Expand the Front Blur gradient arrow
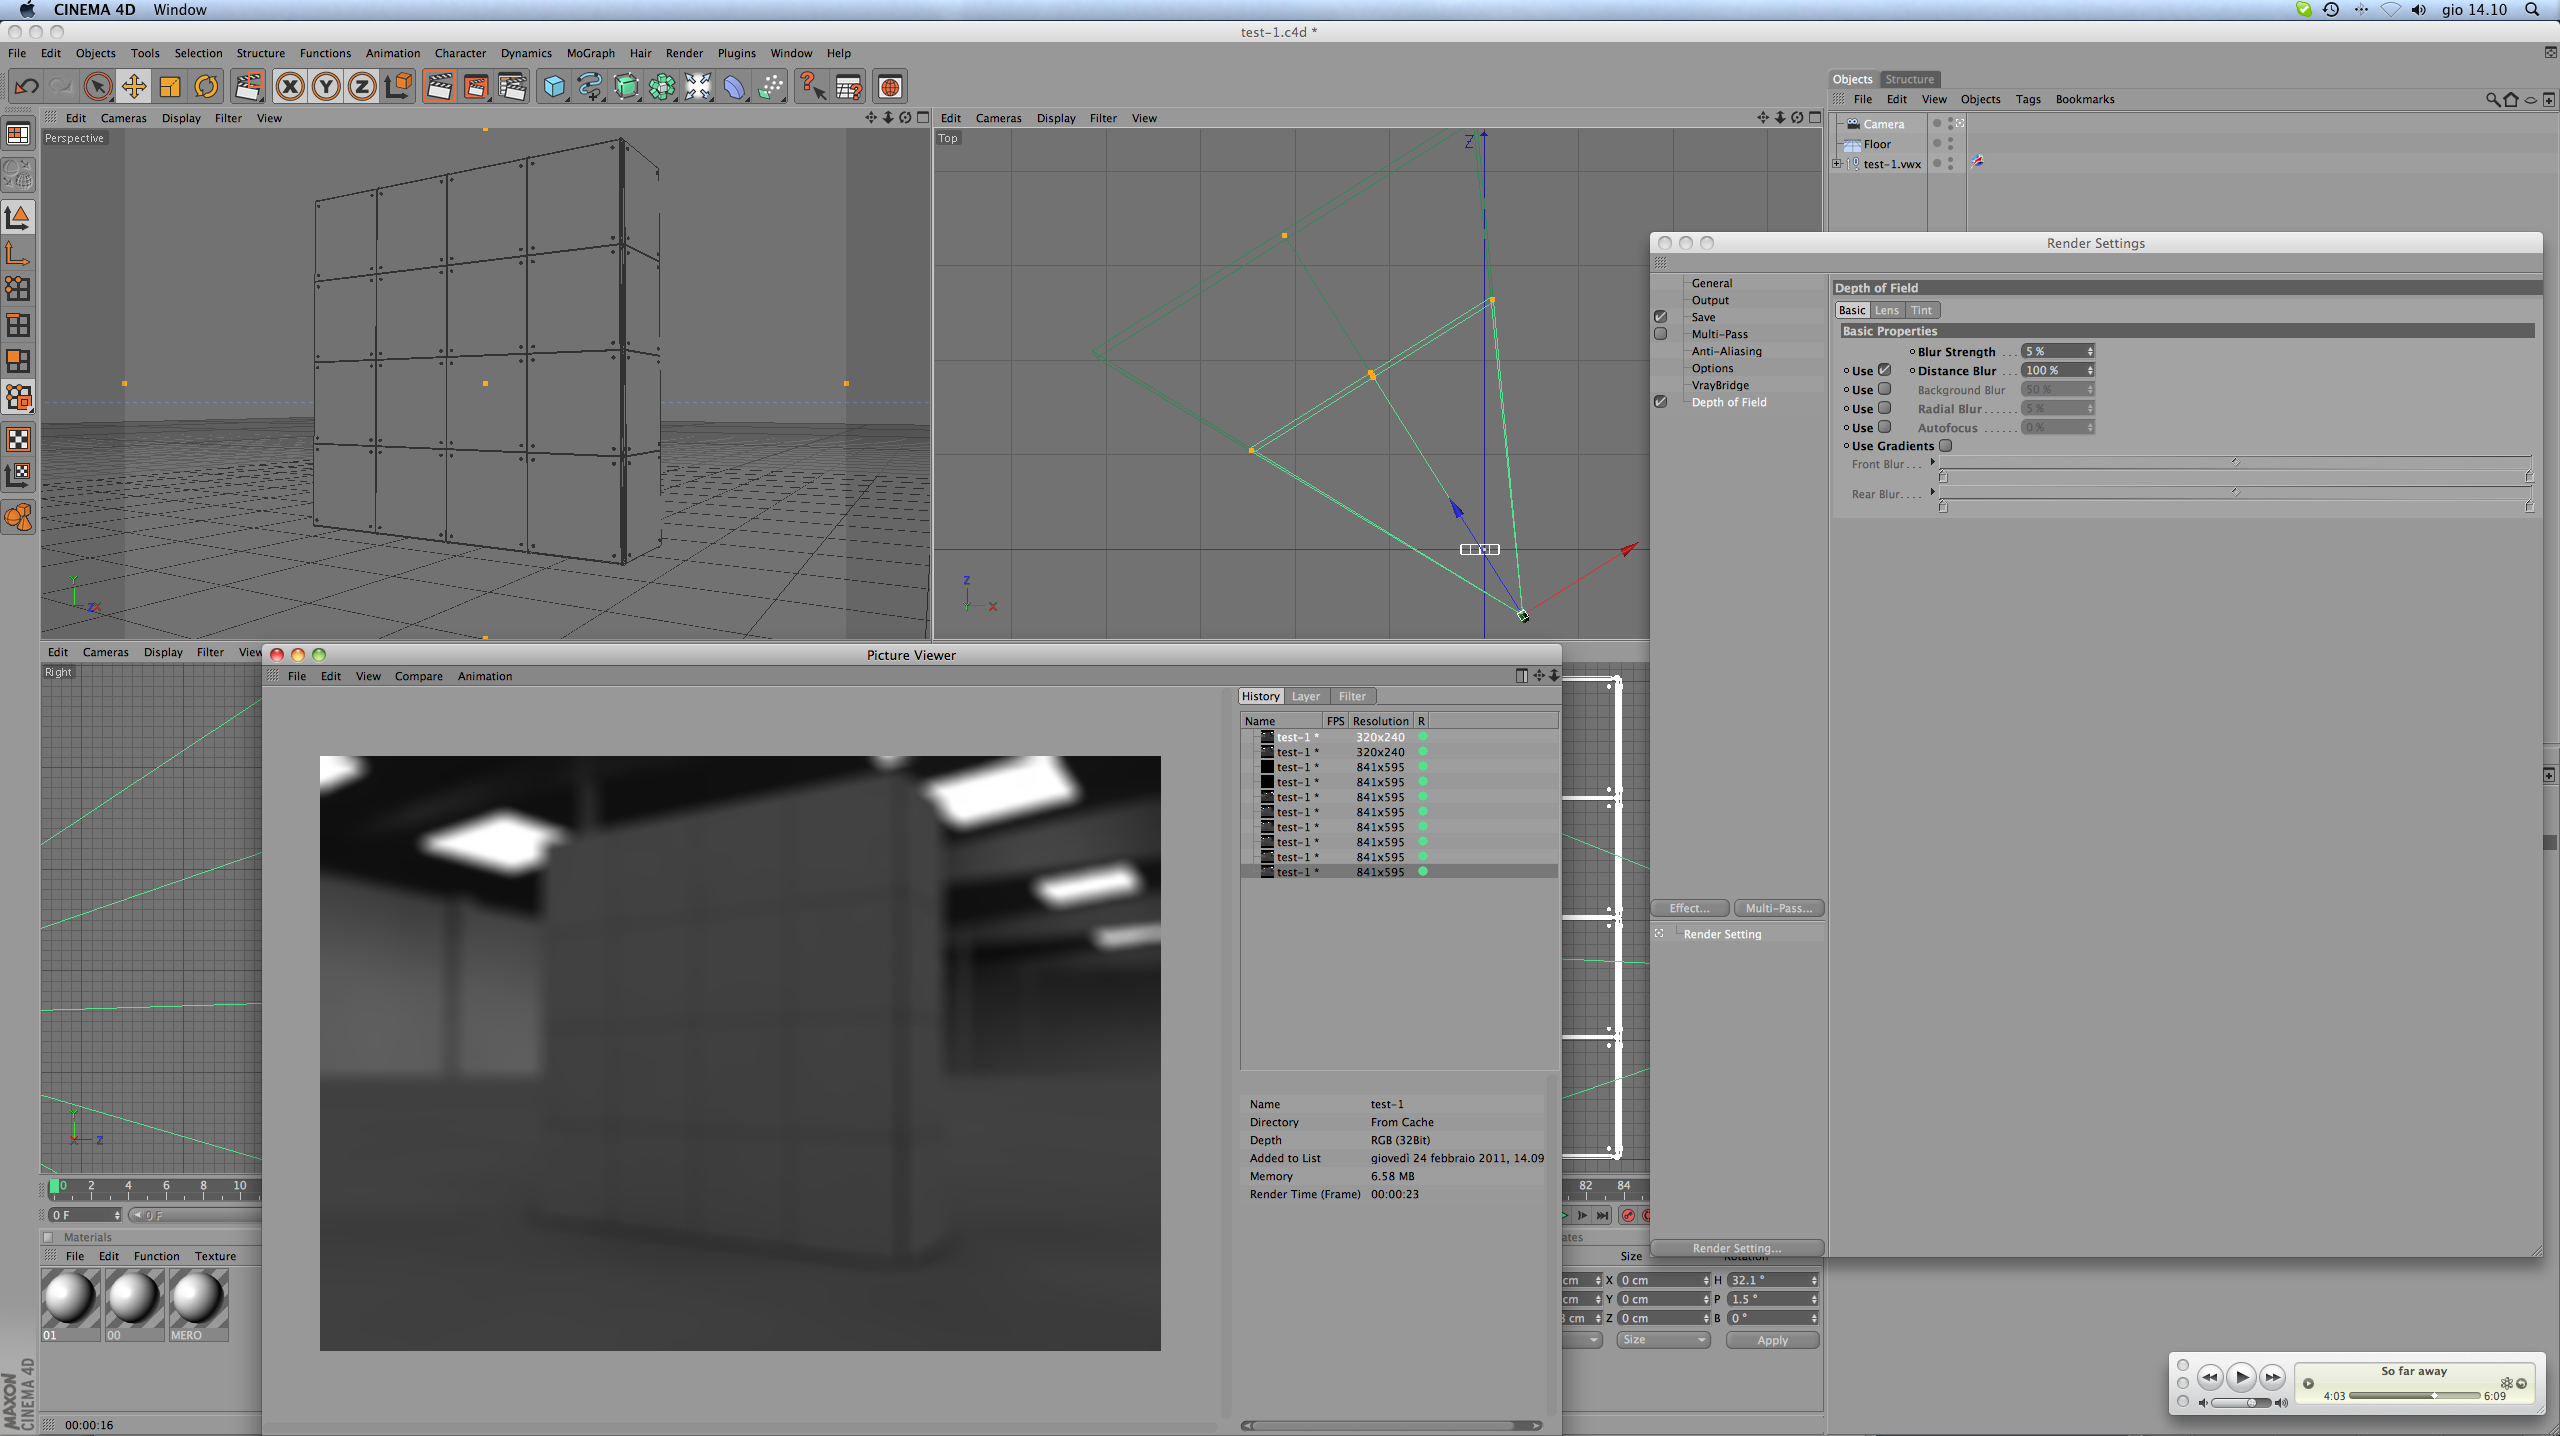This screenshot has height=1436, width=2560. [1932, 462]
